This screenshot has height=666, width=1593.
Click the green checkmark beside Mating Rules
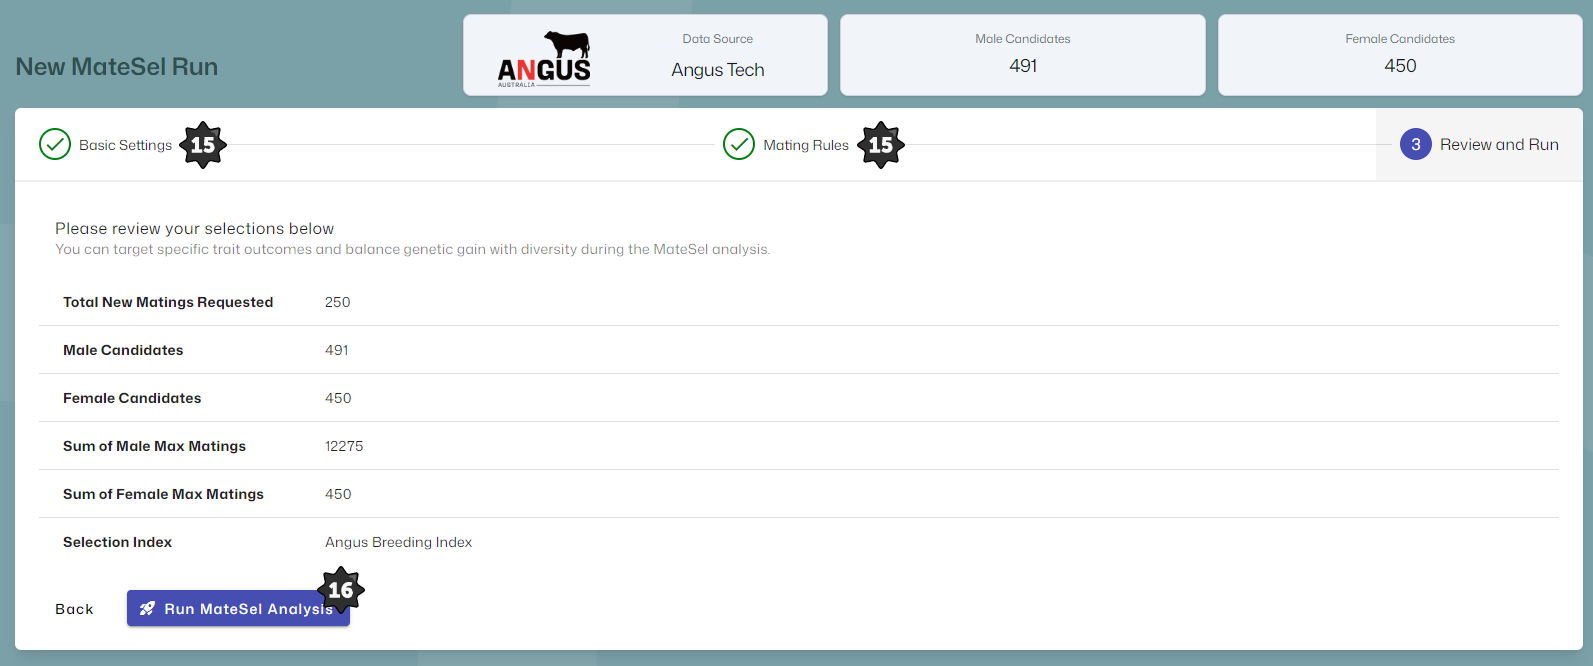[739, 145]
